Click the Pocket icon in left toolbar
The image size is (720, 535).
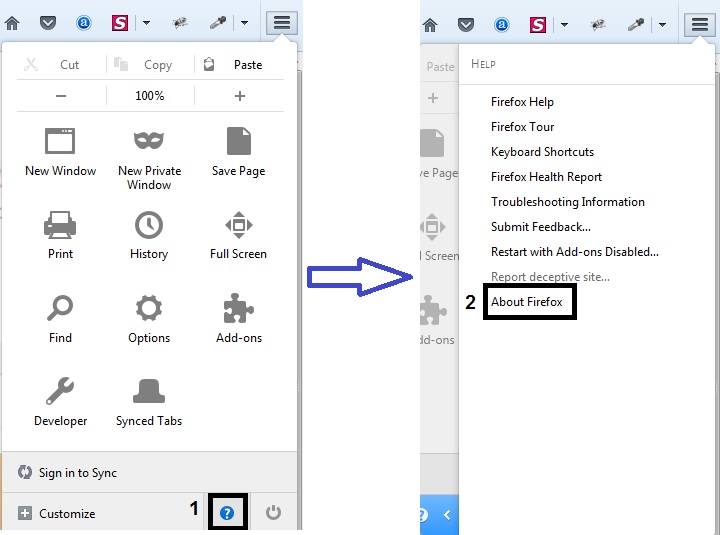click(x=48, y=23)
